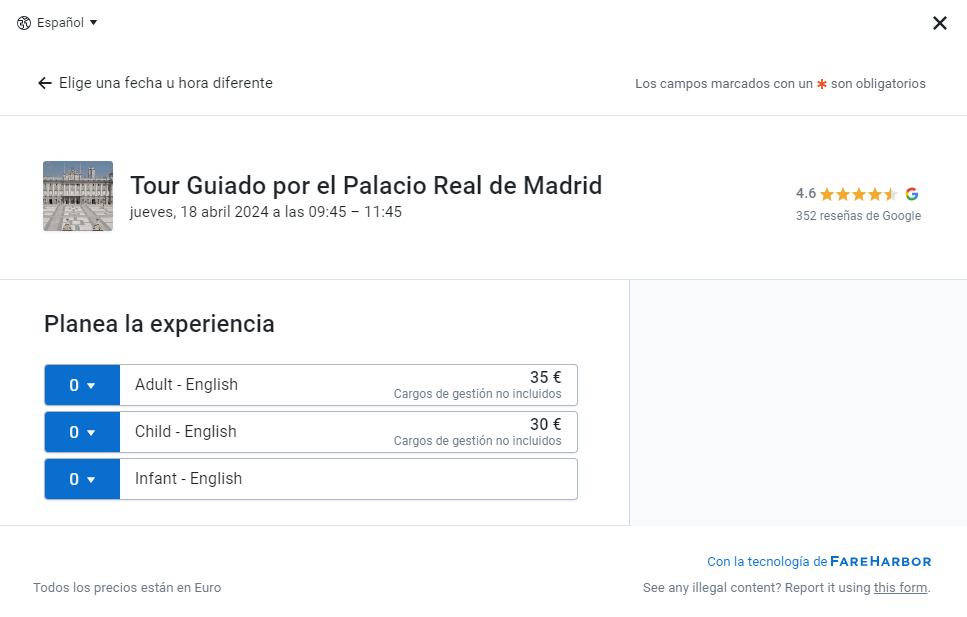Open Adult - English quantity dropdown
Image resolution: width=967 pixels, height=617 pixels.
pyautogui.click(x=82, y=385)
